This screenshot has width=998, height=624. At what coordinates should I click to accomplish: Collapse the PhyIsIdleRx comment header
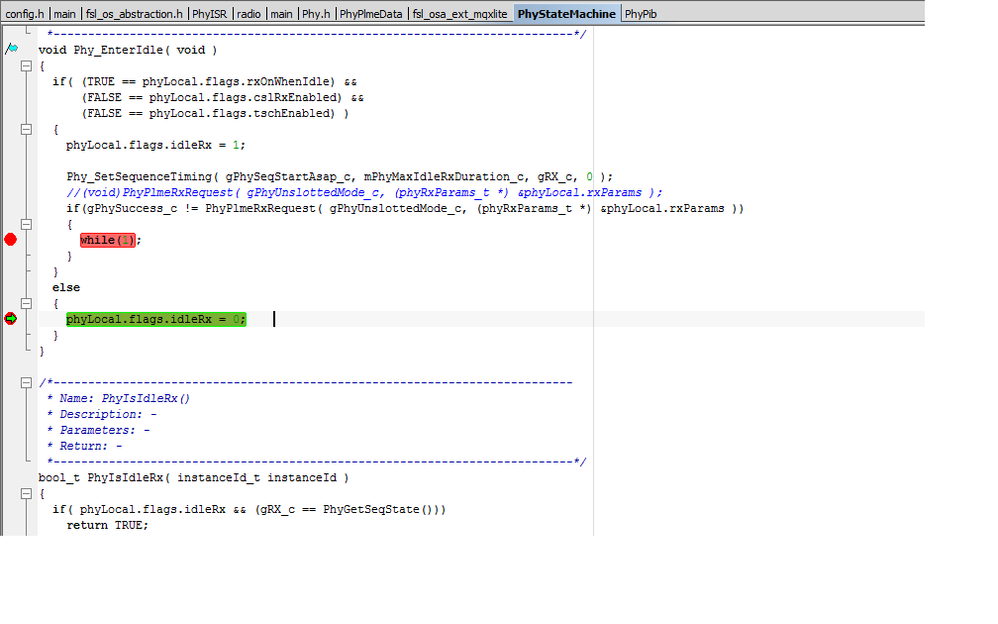pos(26,383)
